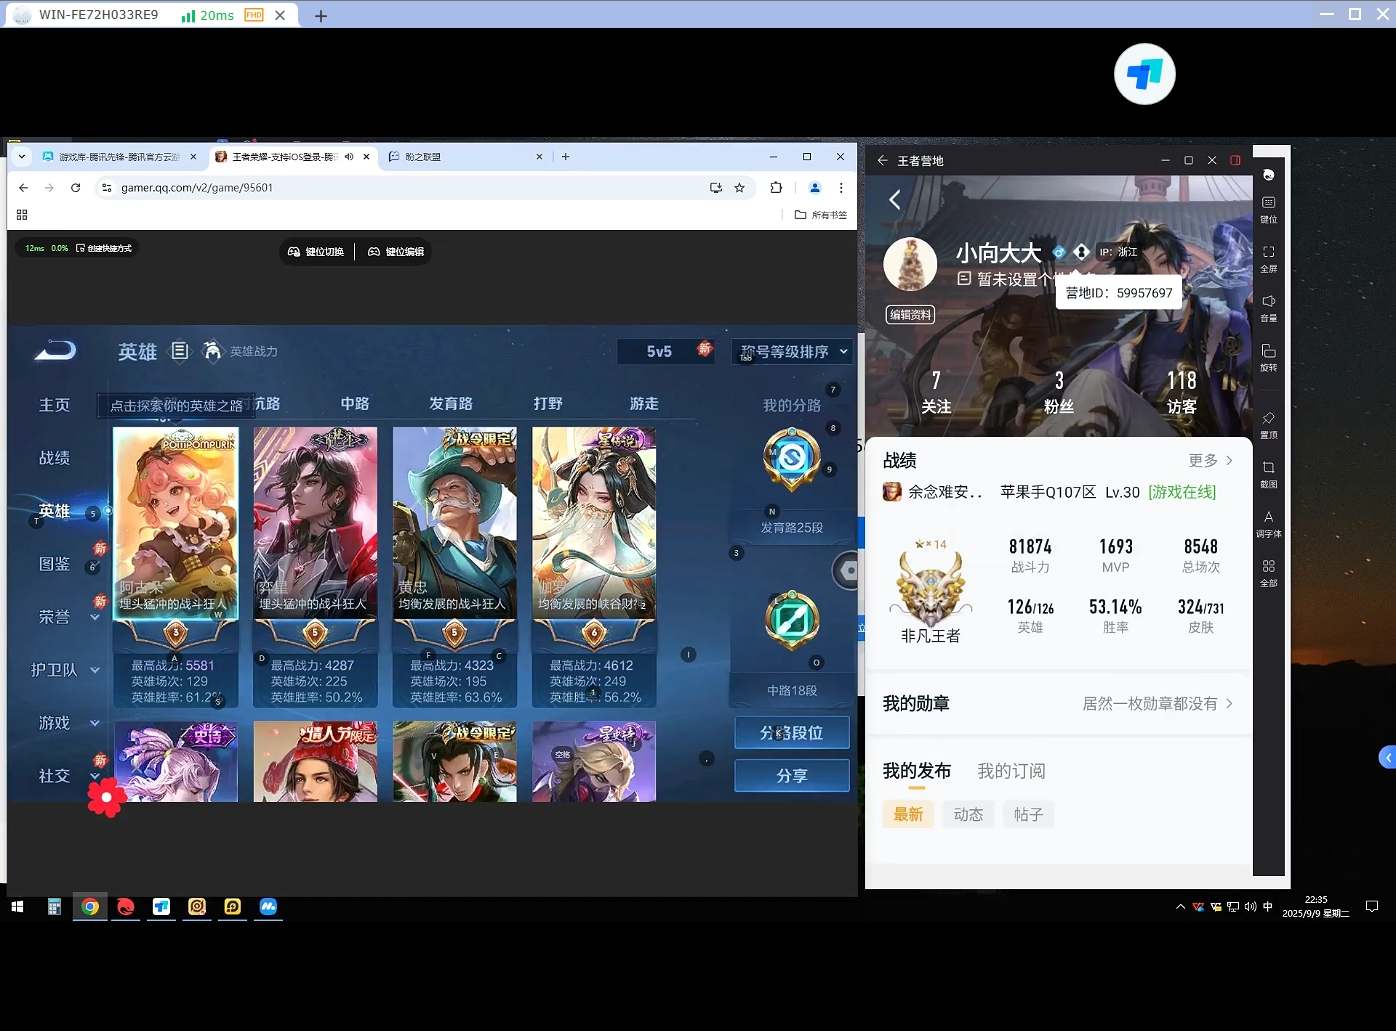Open Chrome tab search dropdown arrow

click(x=21, y=157)
